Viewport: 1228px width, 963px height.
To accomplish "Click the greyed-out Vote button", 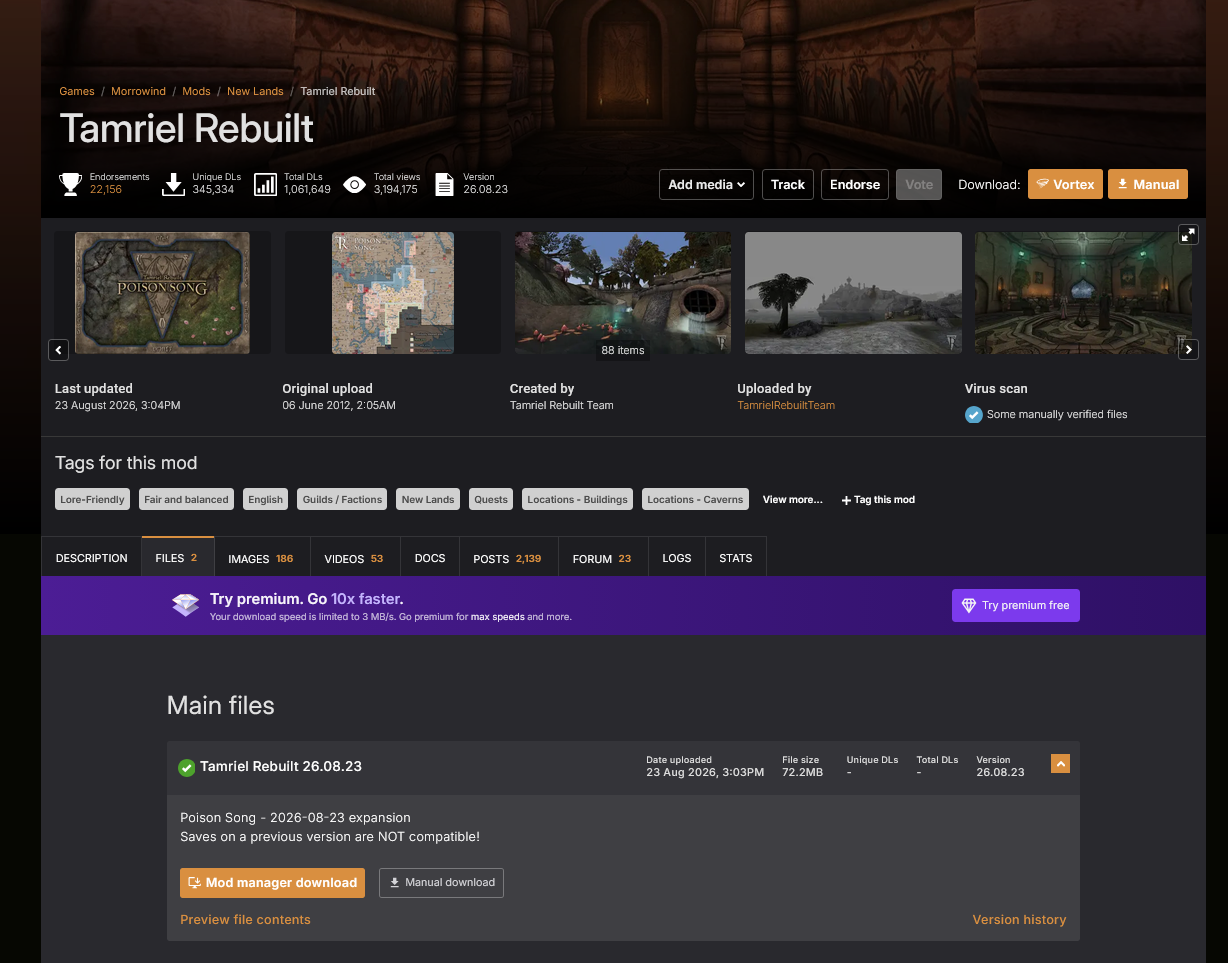I will 919,184.
